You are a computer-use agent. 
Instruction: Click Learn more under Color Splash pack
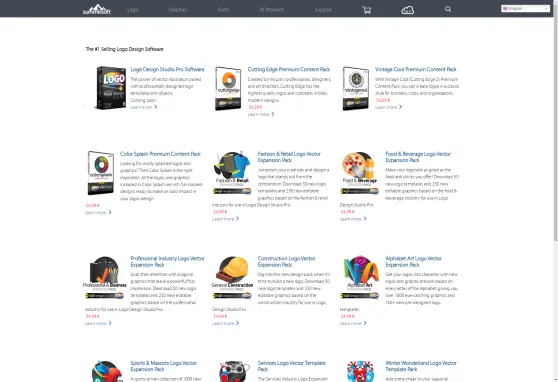pyautogui.click(x=98, y=213)
